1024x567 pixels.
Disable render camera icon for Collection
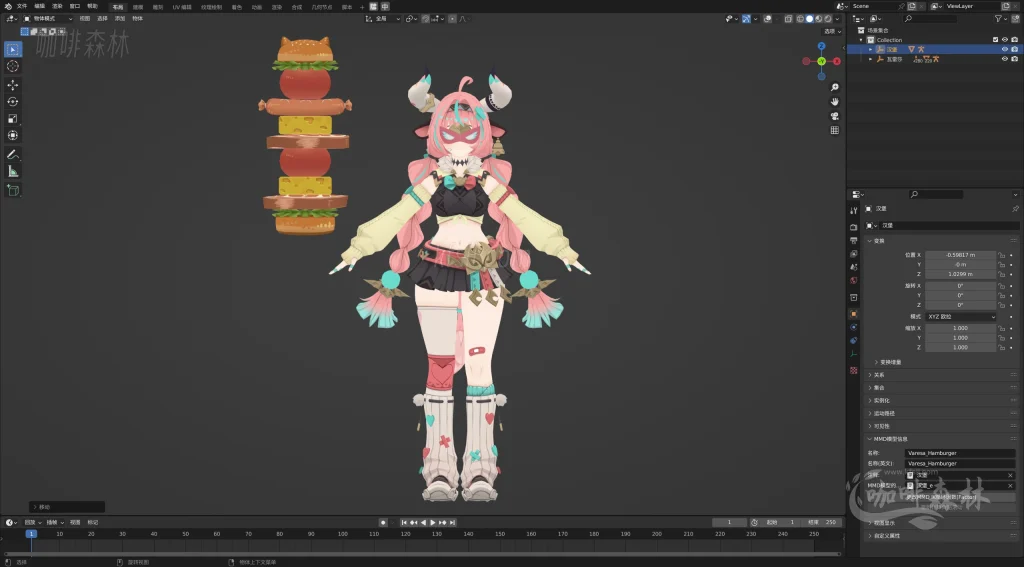click(x=1014, y=40)
